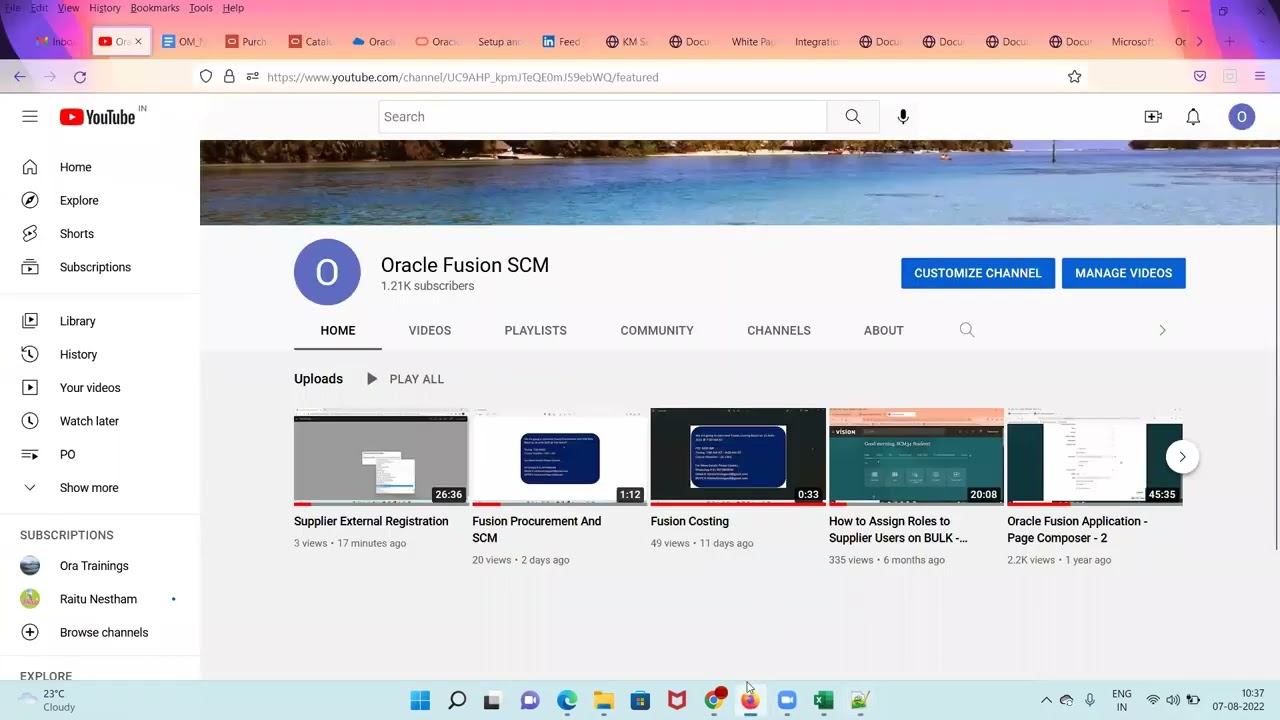Switch to the VIDEOS tab
The height and width of the screenshot is (720, 1280).
[x=430, y=330]
